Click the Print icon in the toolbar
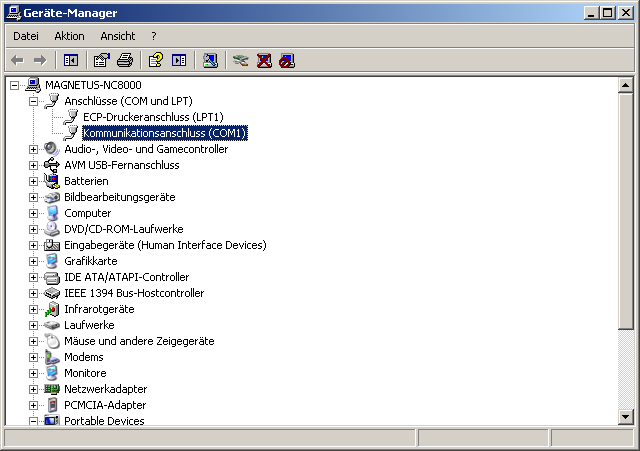 point(125,61)
